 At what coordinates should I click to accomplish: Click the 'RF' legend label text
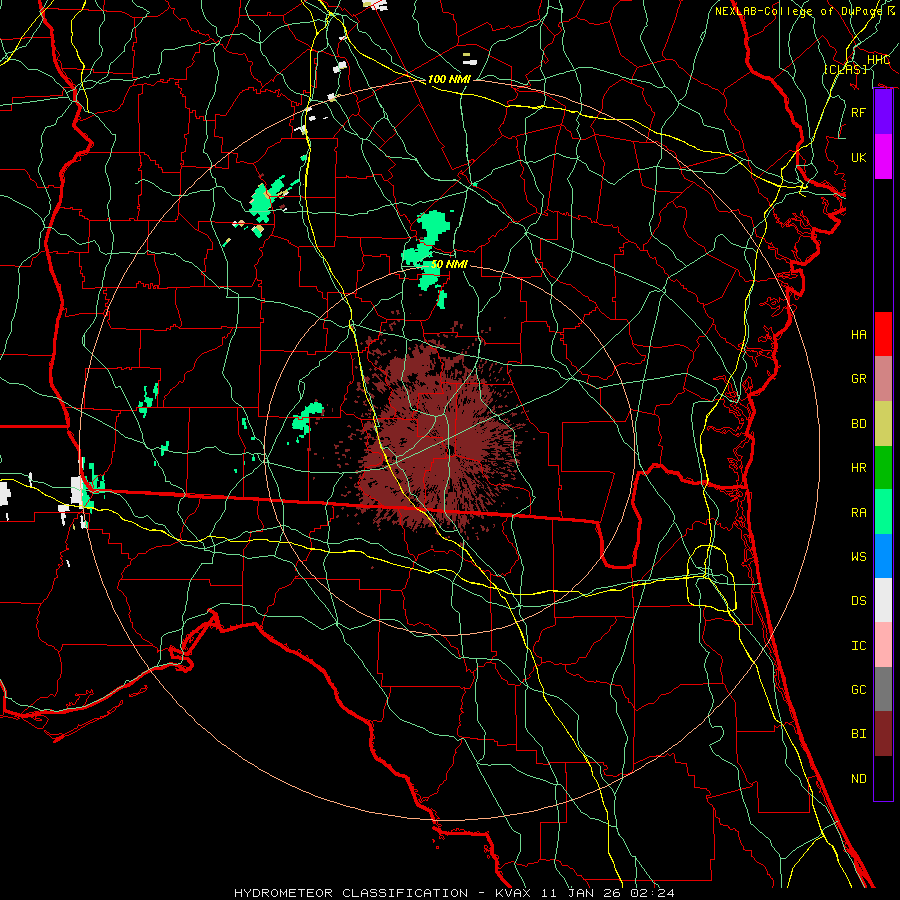[x=858, y=112]
